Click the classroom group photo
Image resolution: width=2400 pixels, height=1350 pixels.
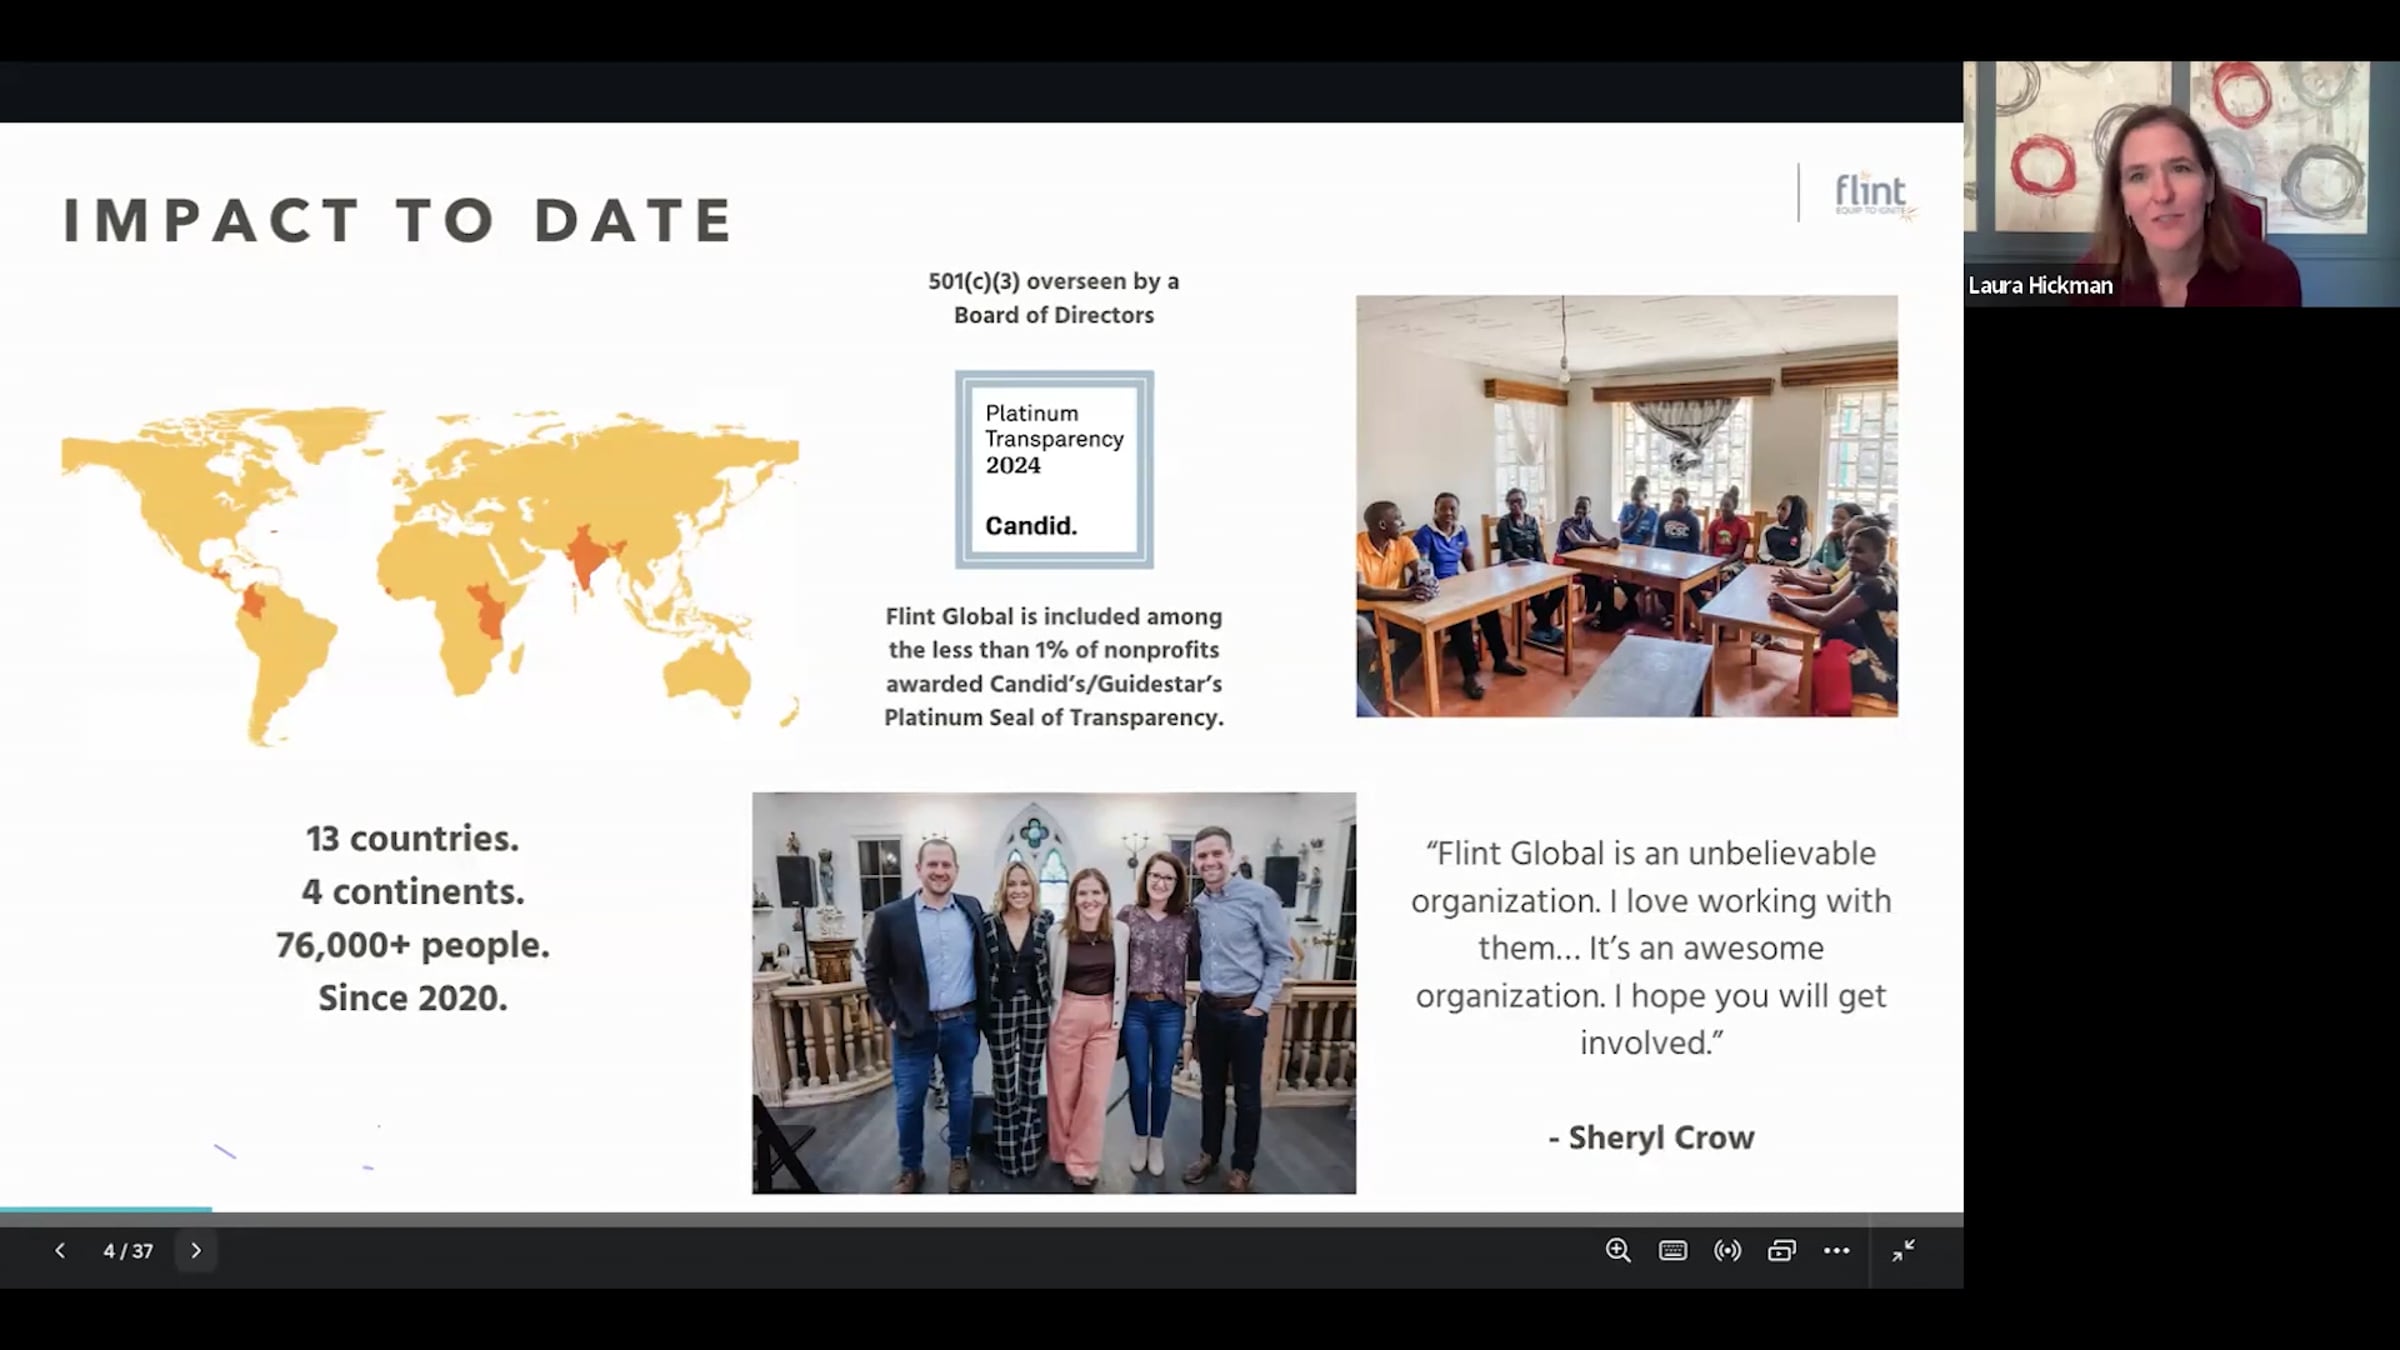pos(1627,506)
